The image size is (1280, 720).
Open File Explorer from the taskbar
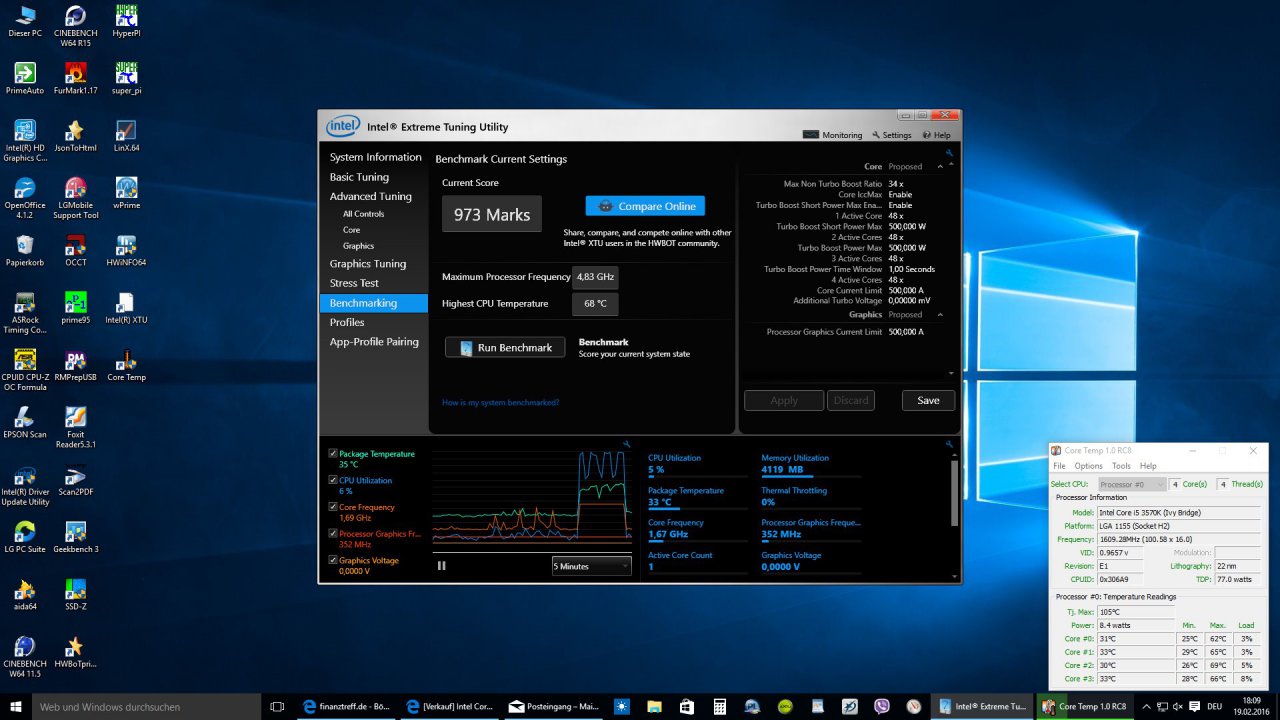coord(654,706)
